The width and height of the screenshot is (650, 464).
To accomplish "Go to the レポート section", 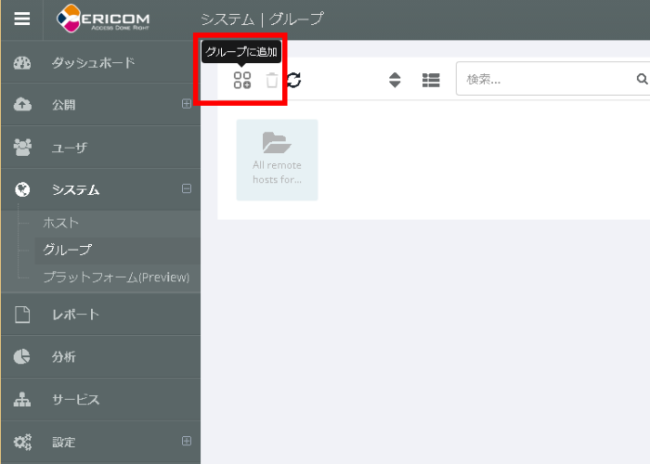I will 75,315.
